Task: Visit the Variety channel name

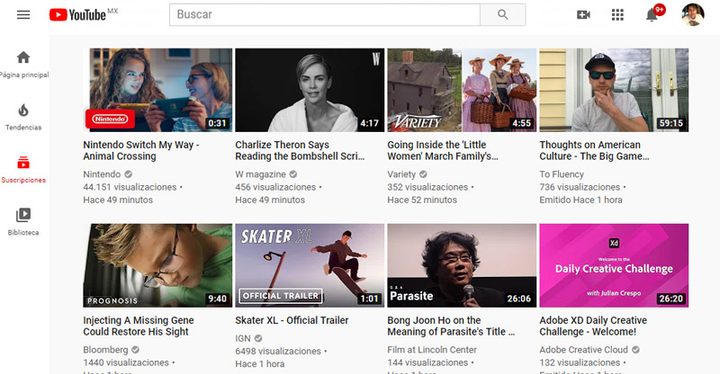Action: tap(401, 174)
